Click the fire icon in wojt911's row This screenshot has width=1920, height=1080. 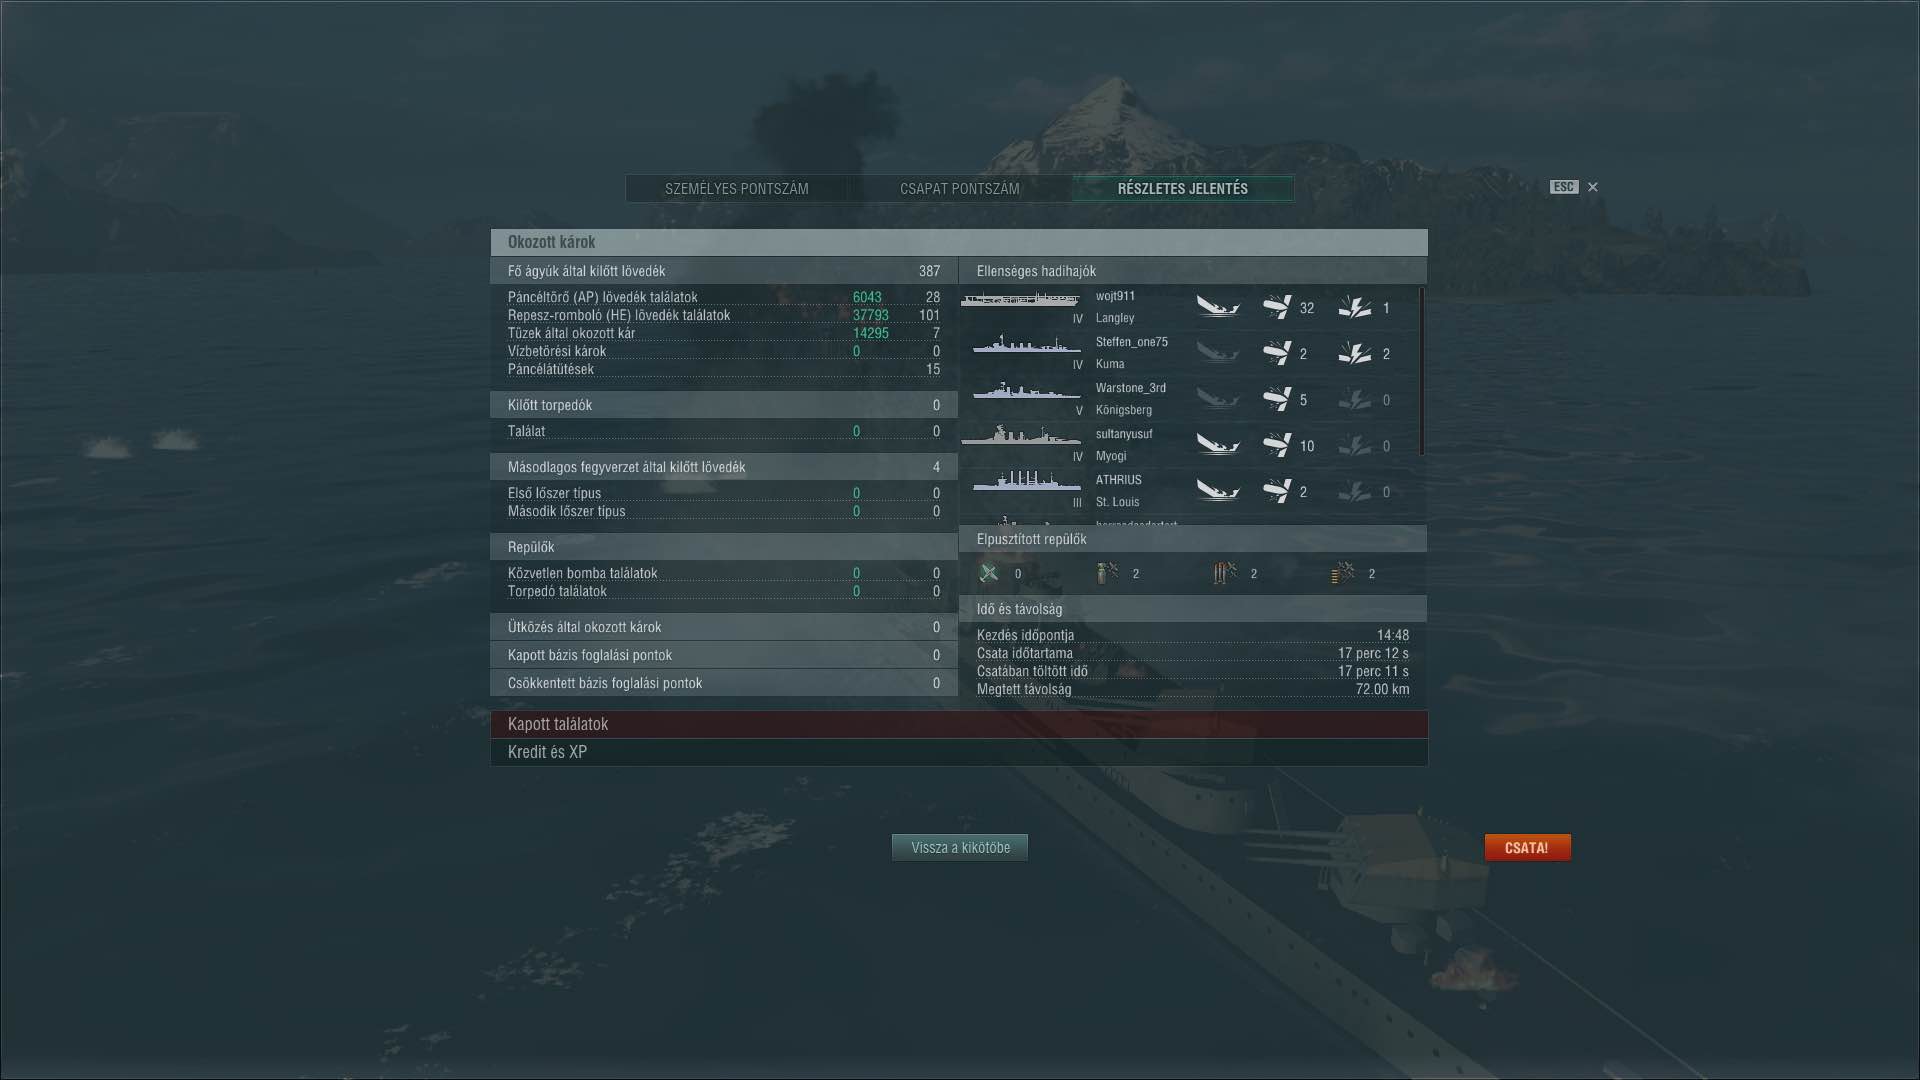(x=1355, y=307)
